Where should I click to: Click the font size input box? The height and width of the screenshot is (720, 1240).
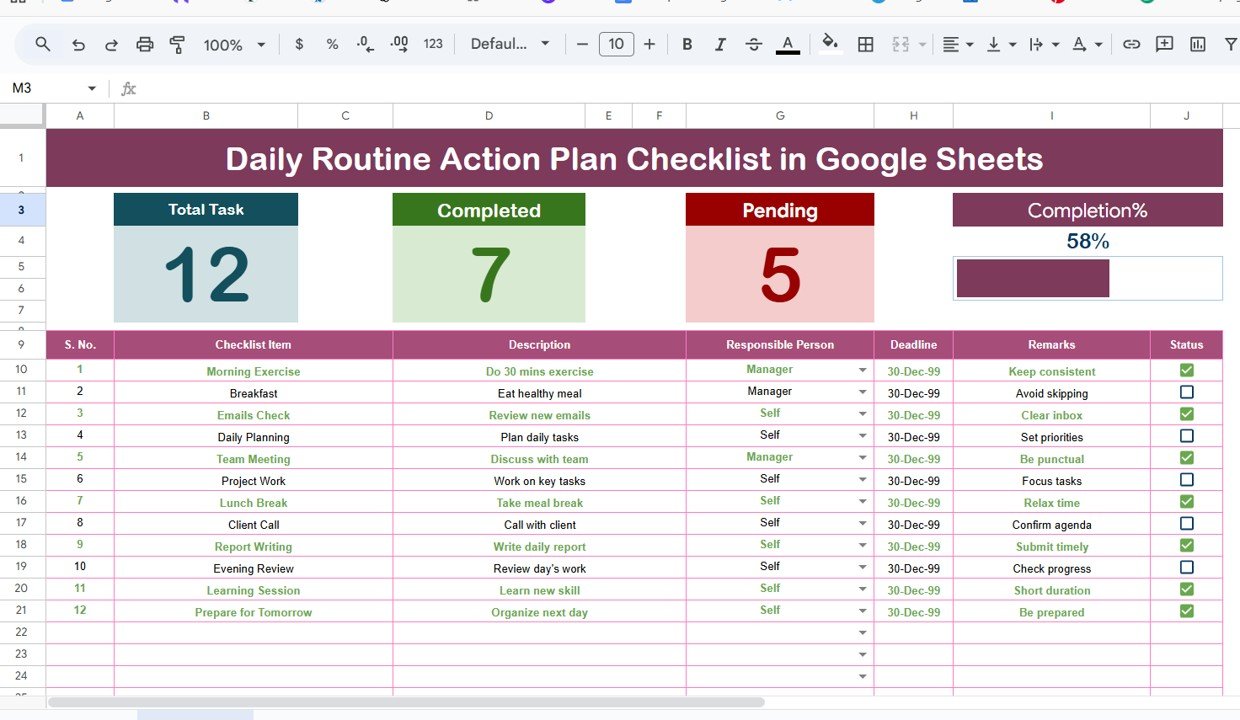coord(616,44)
